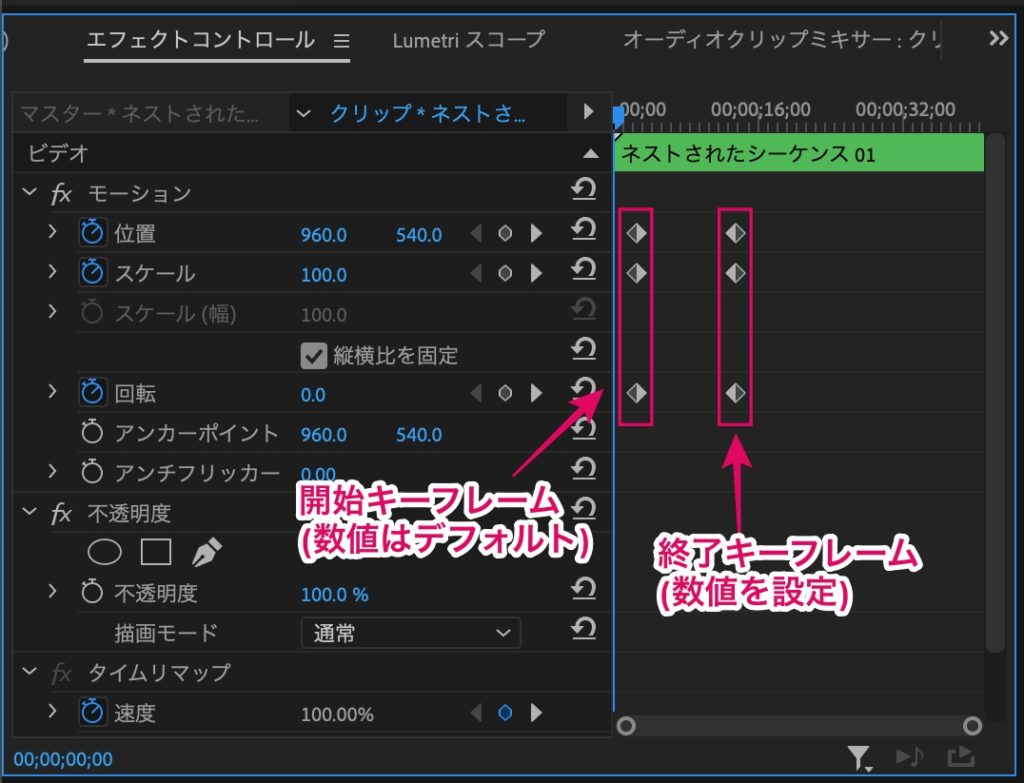Switch to the エフェクトコントロール tab
Image resolution: width=1024 pixels, height=783 pixels.
click(200, 40)
